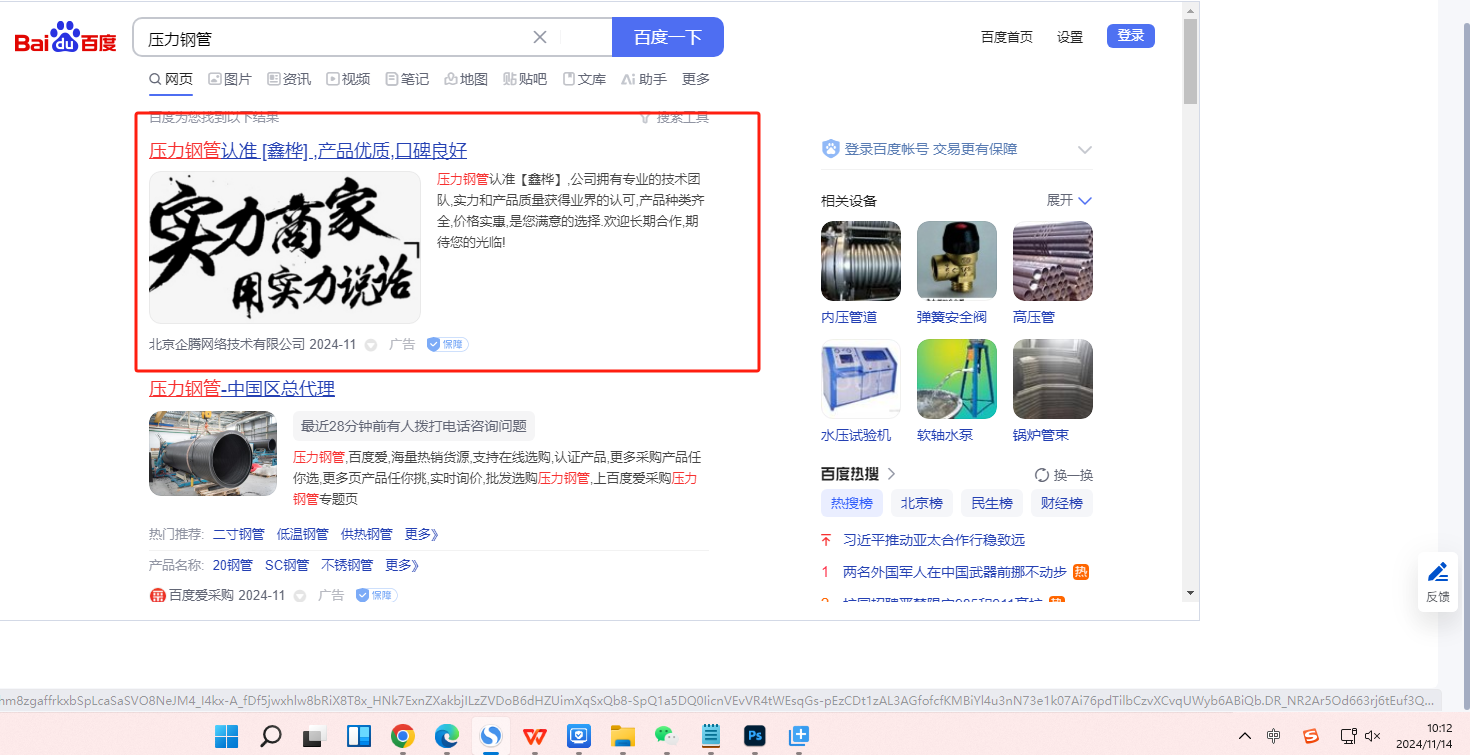Open 设置 in the top bar
Image resolution: width=1470 pixels, height=755 pixels.
1070,37
